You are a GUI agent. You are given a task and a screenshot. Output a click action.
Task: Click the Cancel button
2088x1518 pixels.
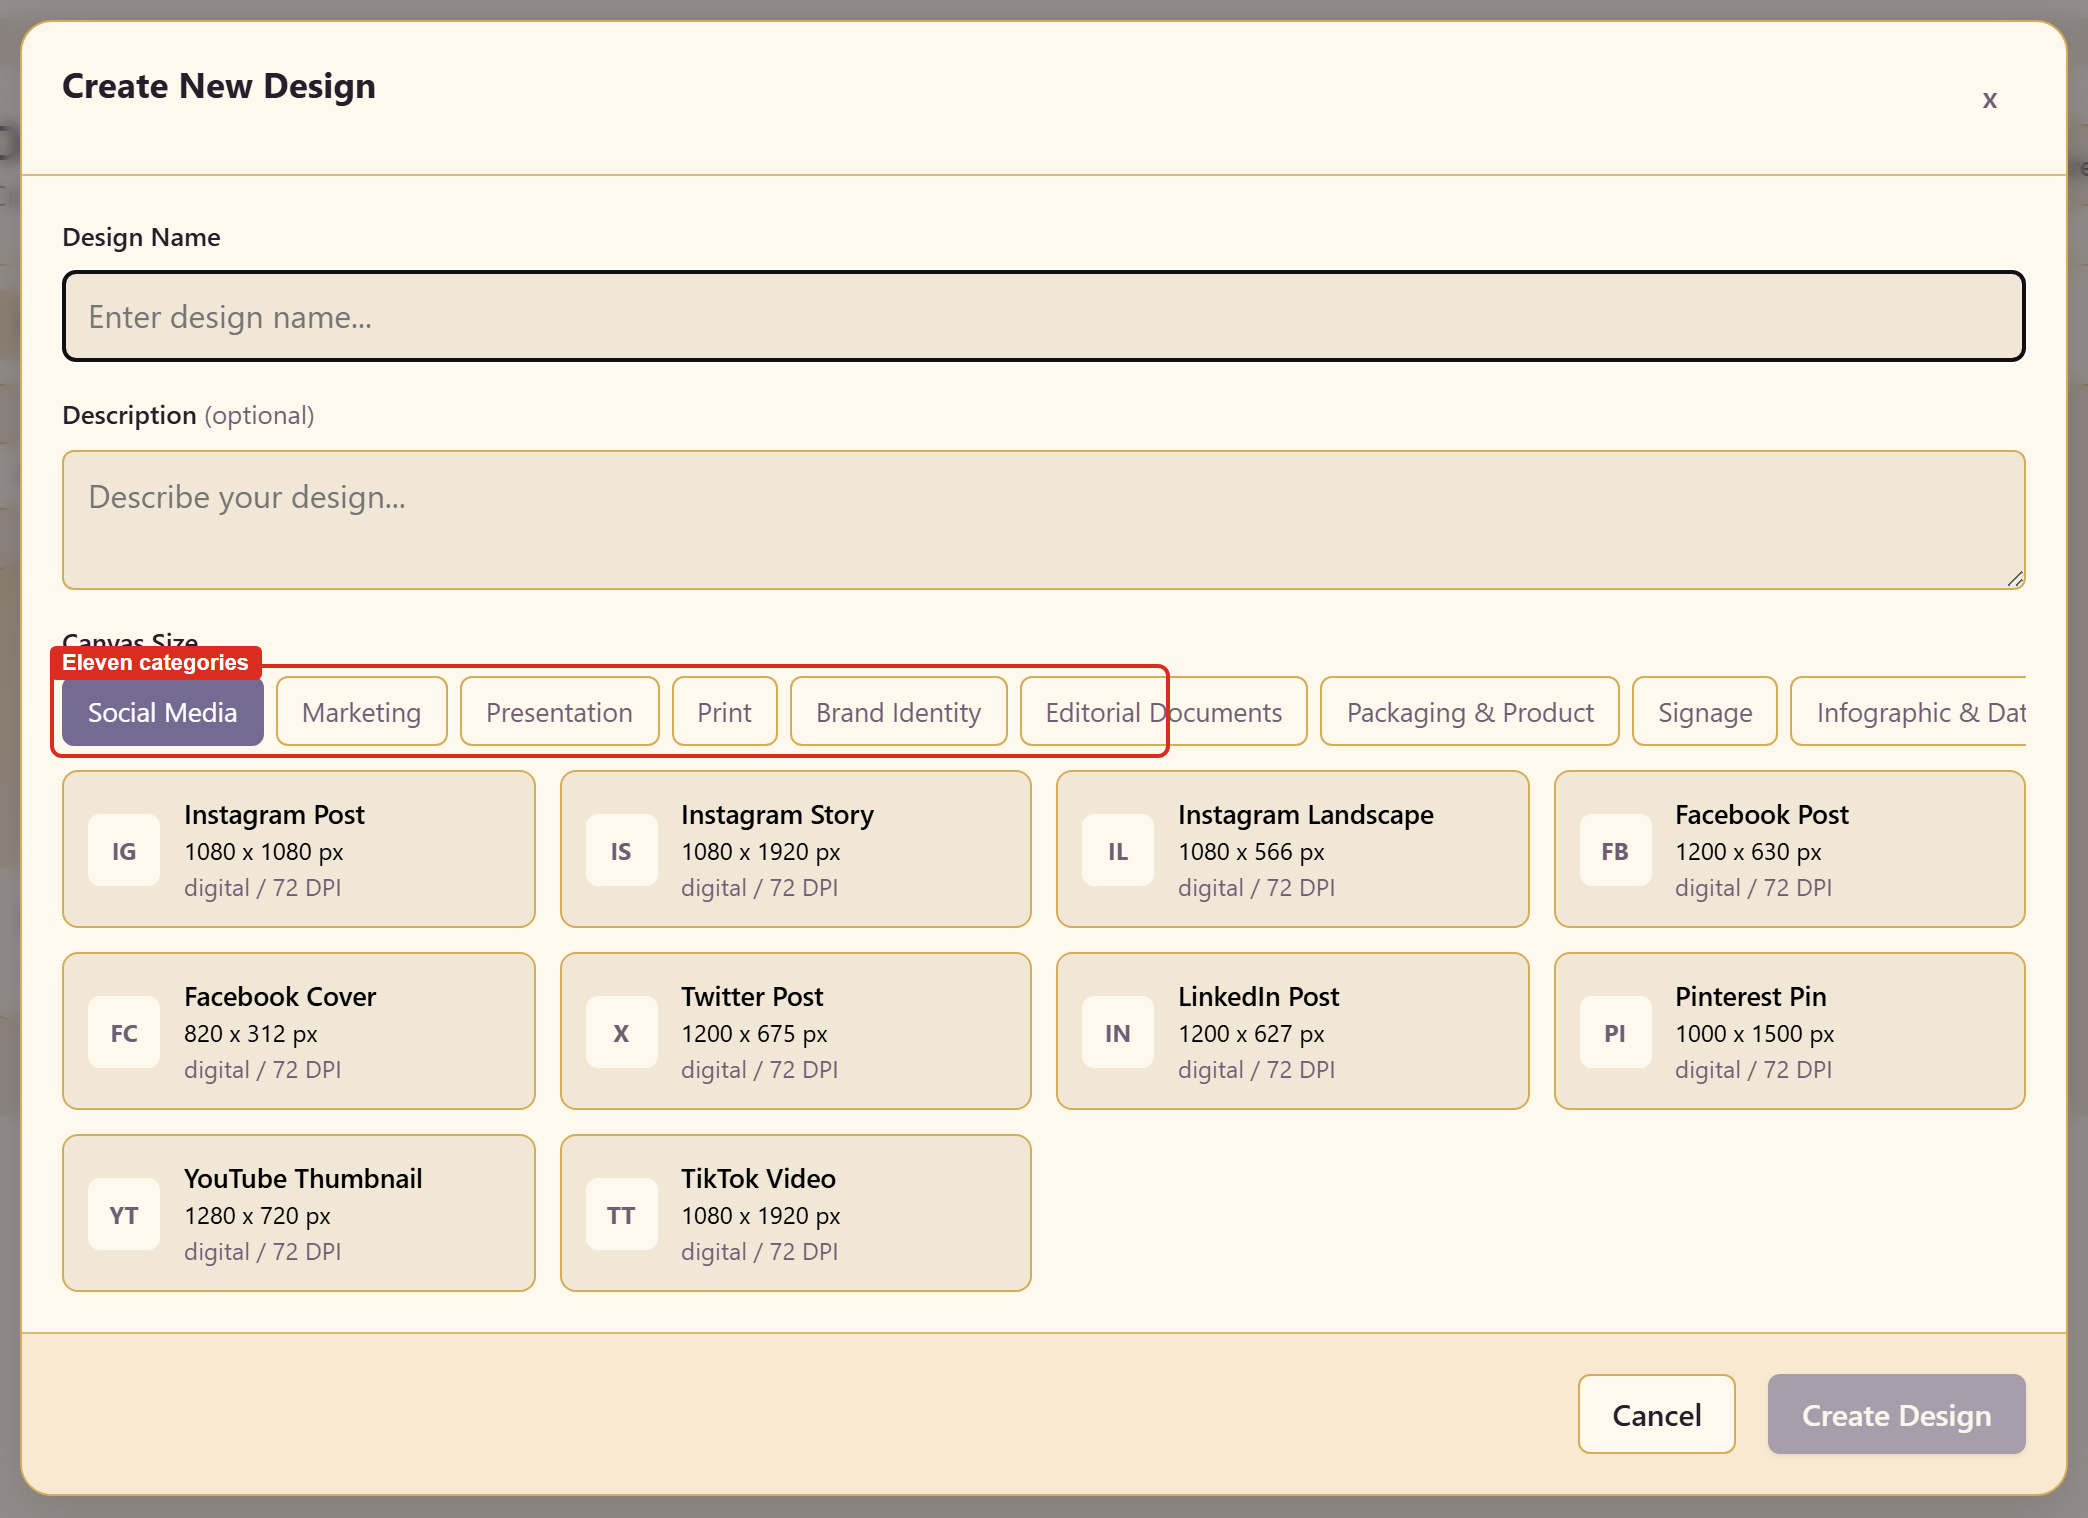tap(1657, 1414)
